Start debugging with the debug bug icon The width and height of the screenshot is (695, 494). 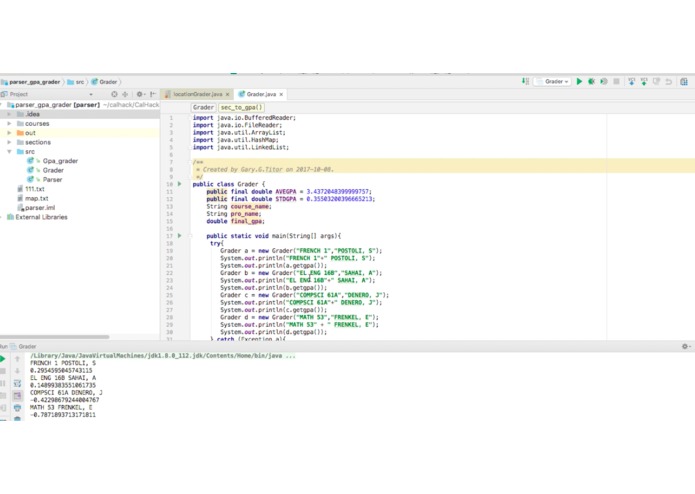click(x=591, y=82)
